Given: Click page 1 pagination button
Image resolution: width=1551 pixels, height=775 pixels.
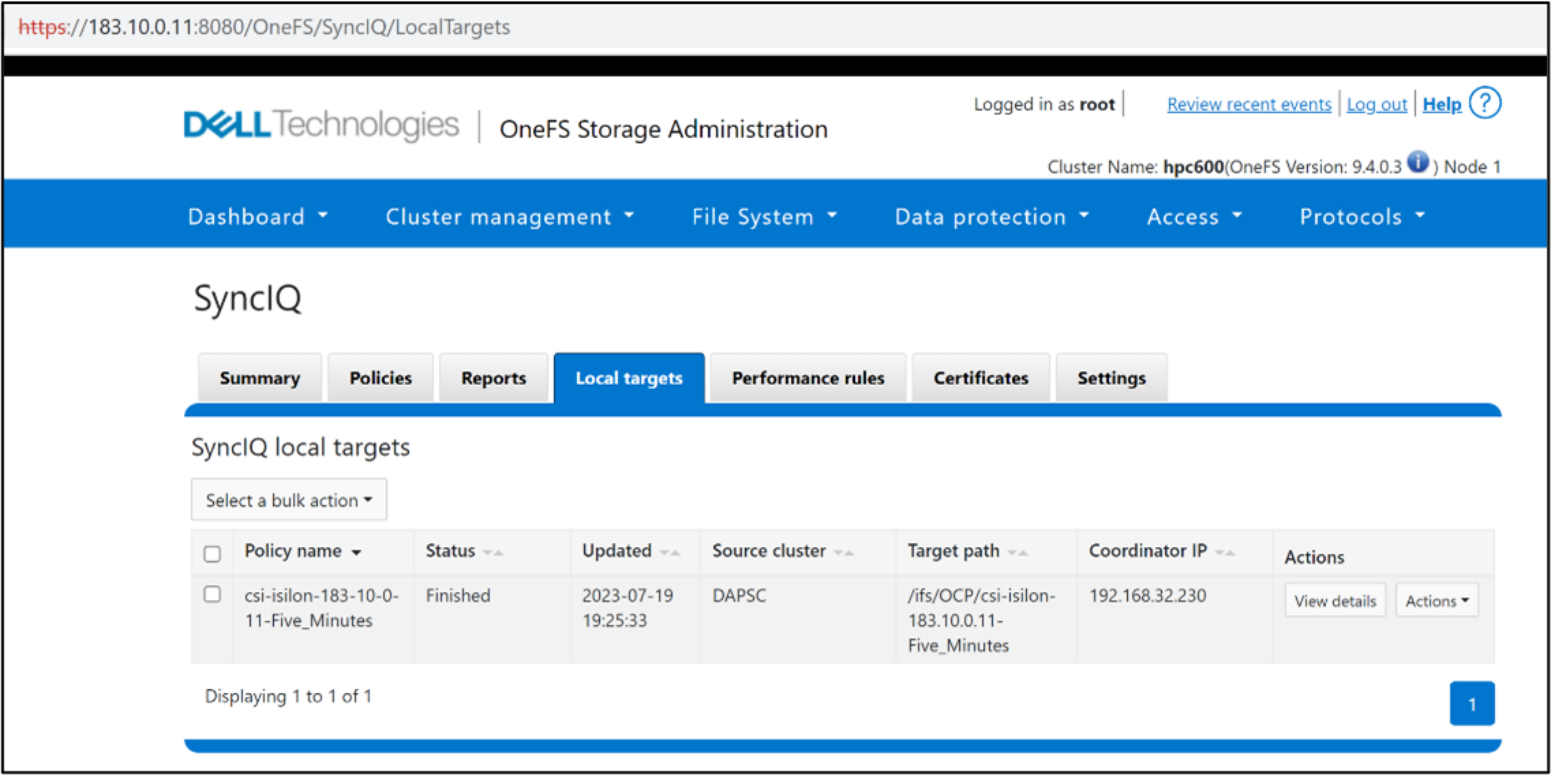Looking at the screenshot, I should click(x=1472, y=704).
